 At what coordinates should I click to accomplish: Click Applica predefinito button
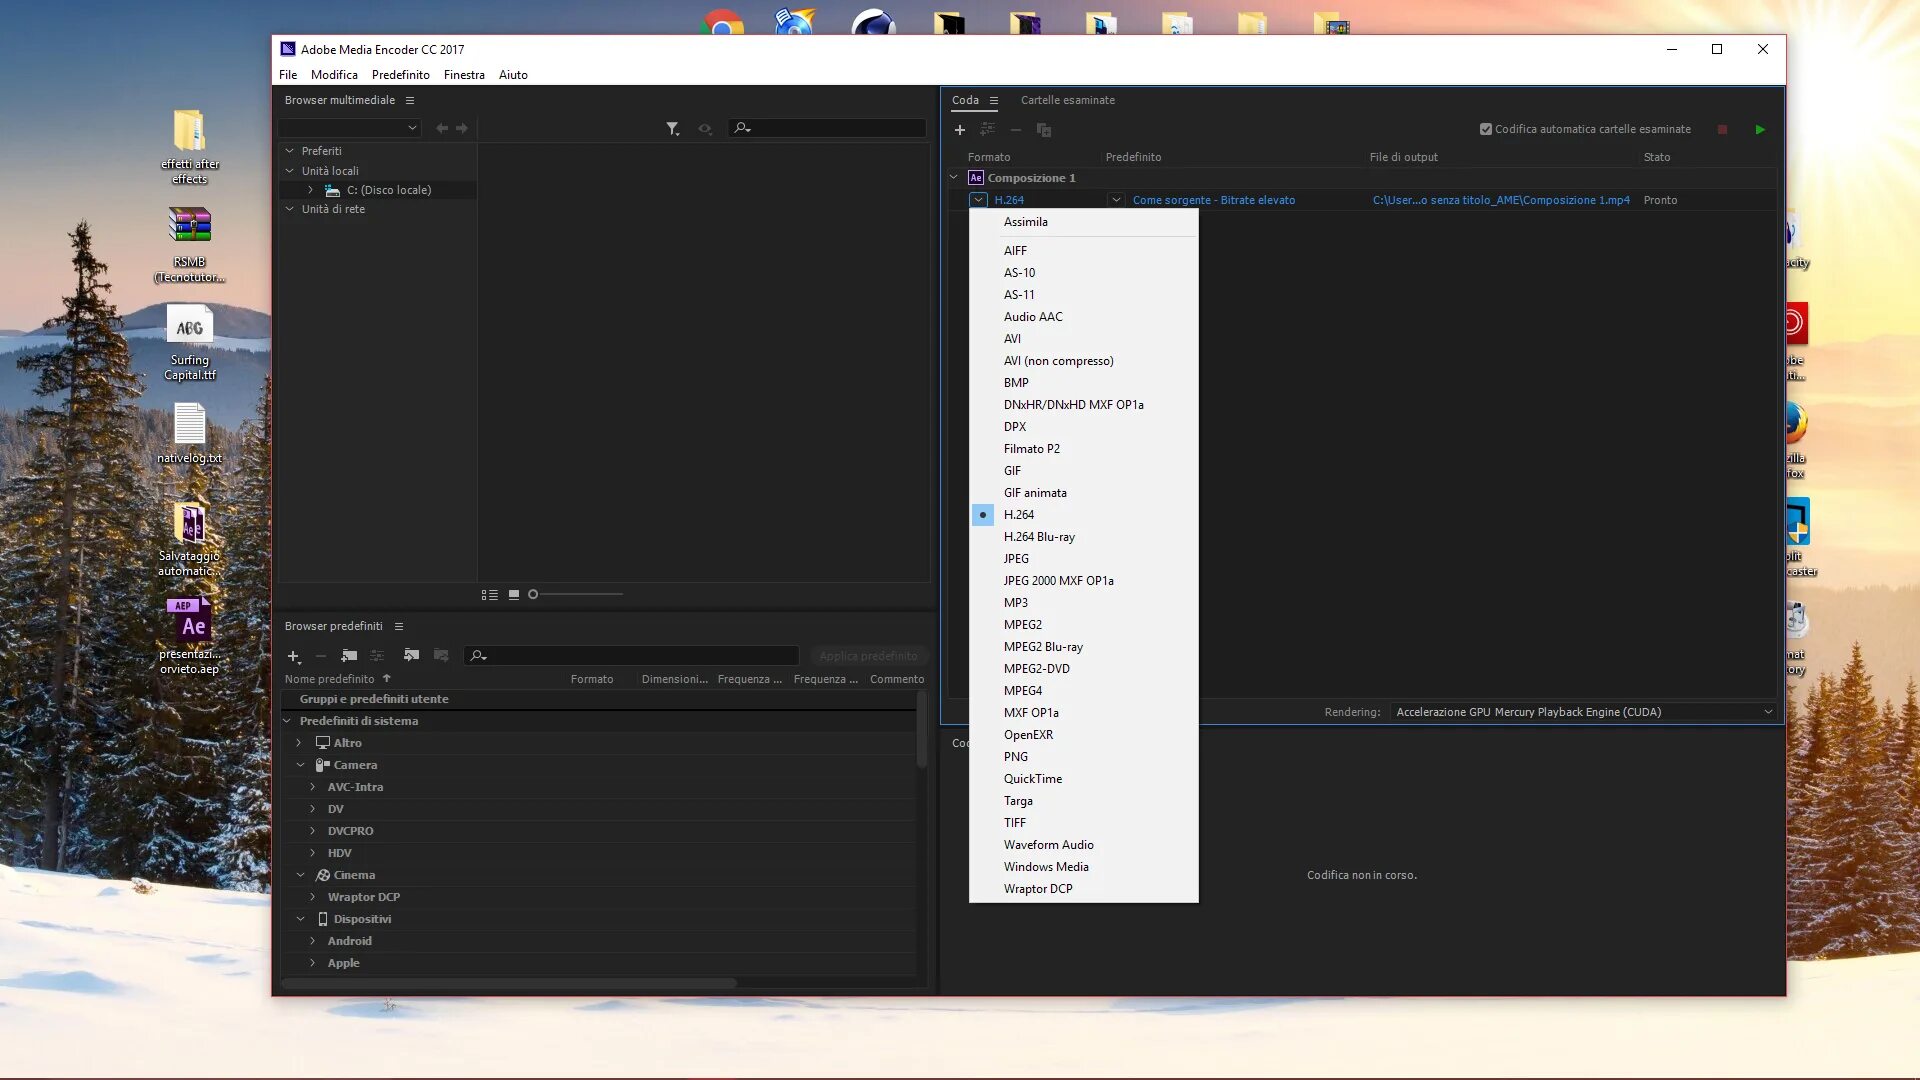coord(868,656)
